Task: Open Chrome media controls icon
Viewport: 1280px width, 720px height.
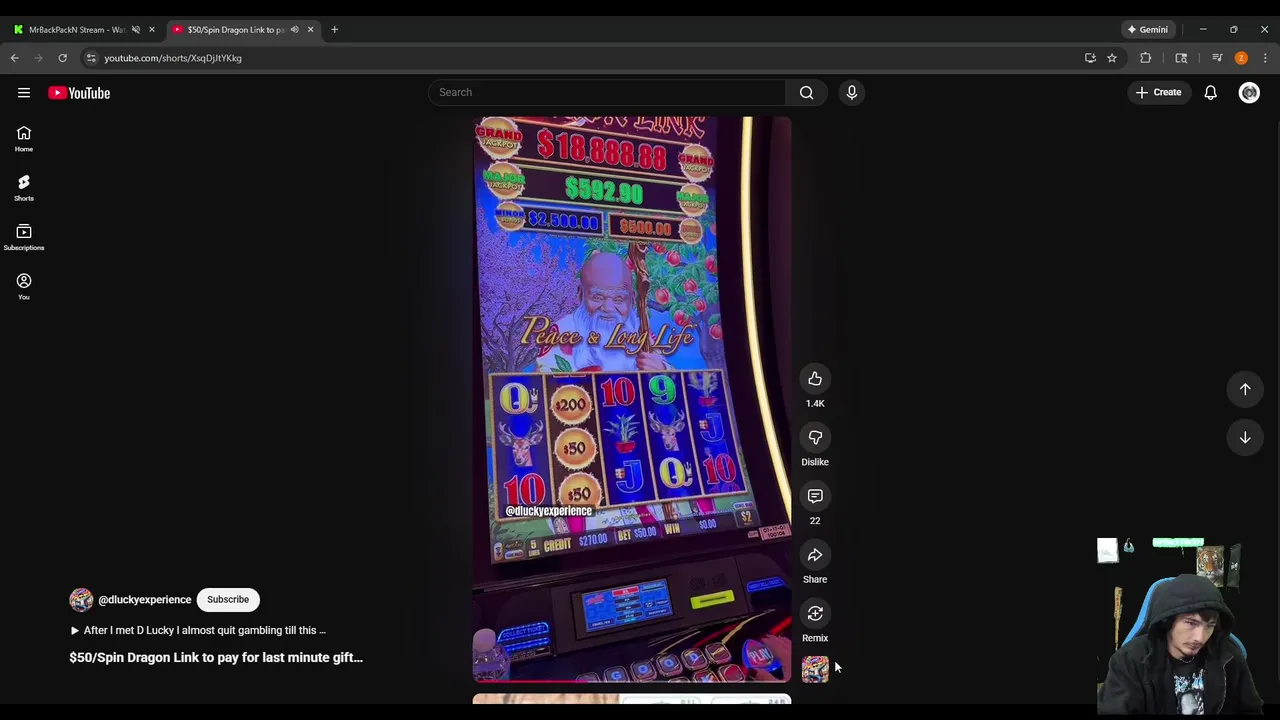Action: point(1217,58)
